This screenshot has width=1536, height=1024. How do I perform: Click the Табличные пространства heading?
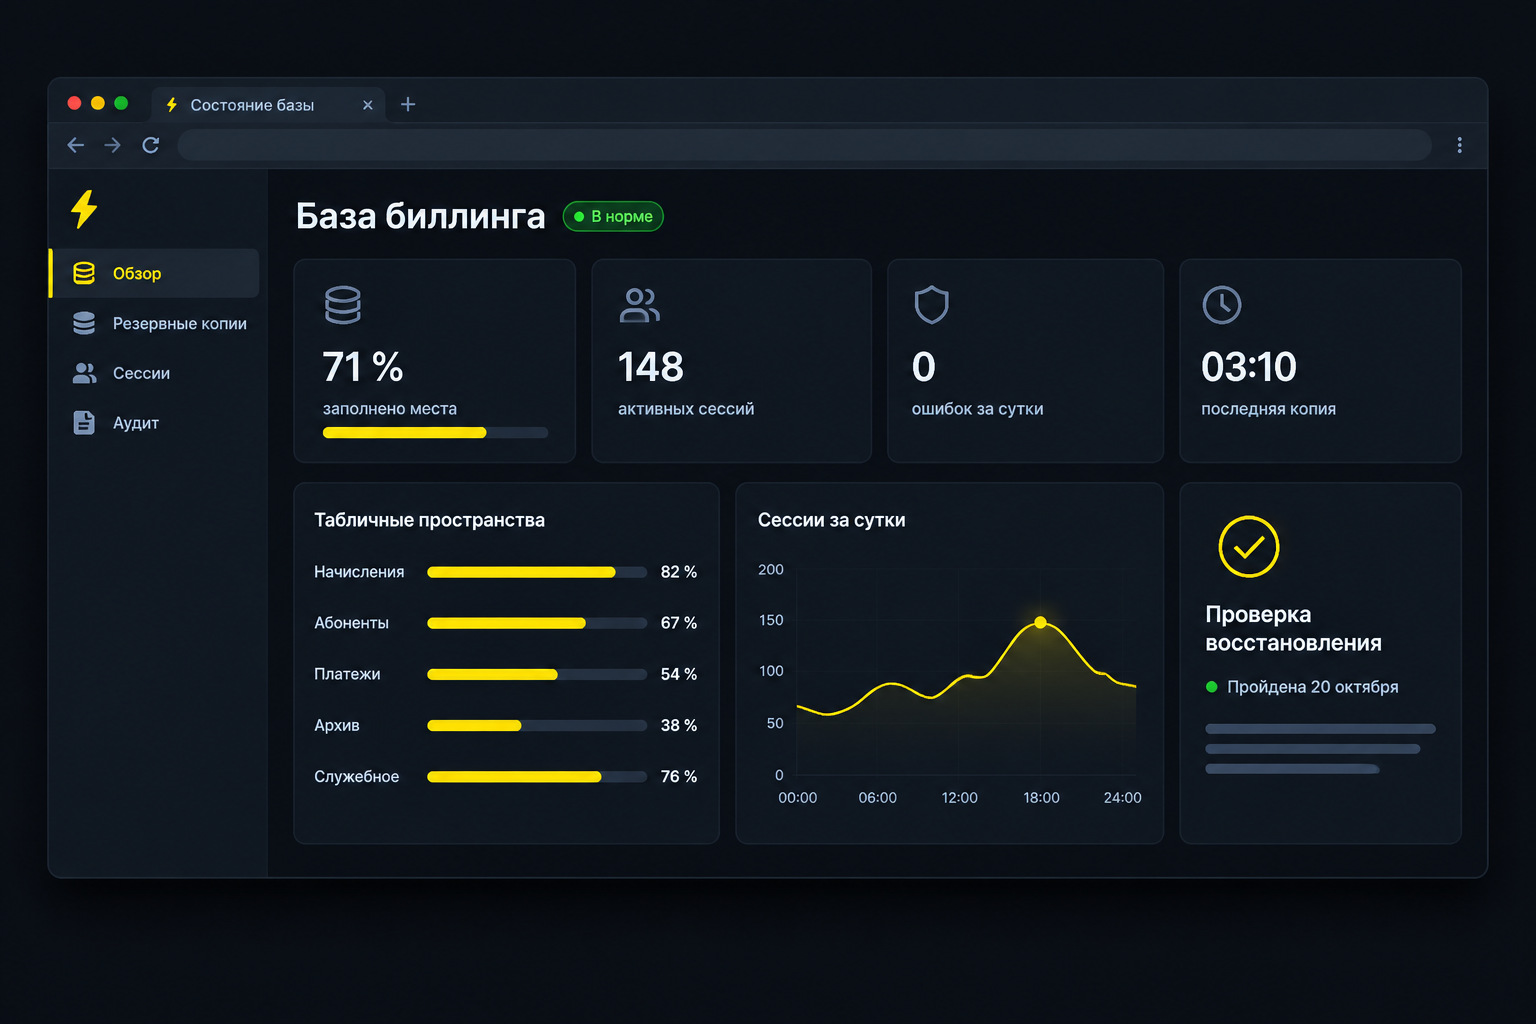(430, 520)
